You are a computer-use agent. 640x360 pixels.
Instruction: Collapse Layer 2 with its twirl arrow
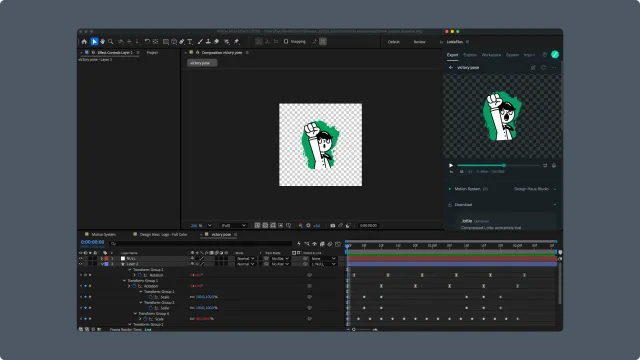tap(102, 264)
